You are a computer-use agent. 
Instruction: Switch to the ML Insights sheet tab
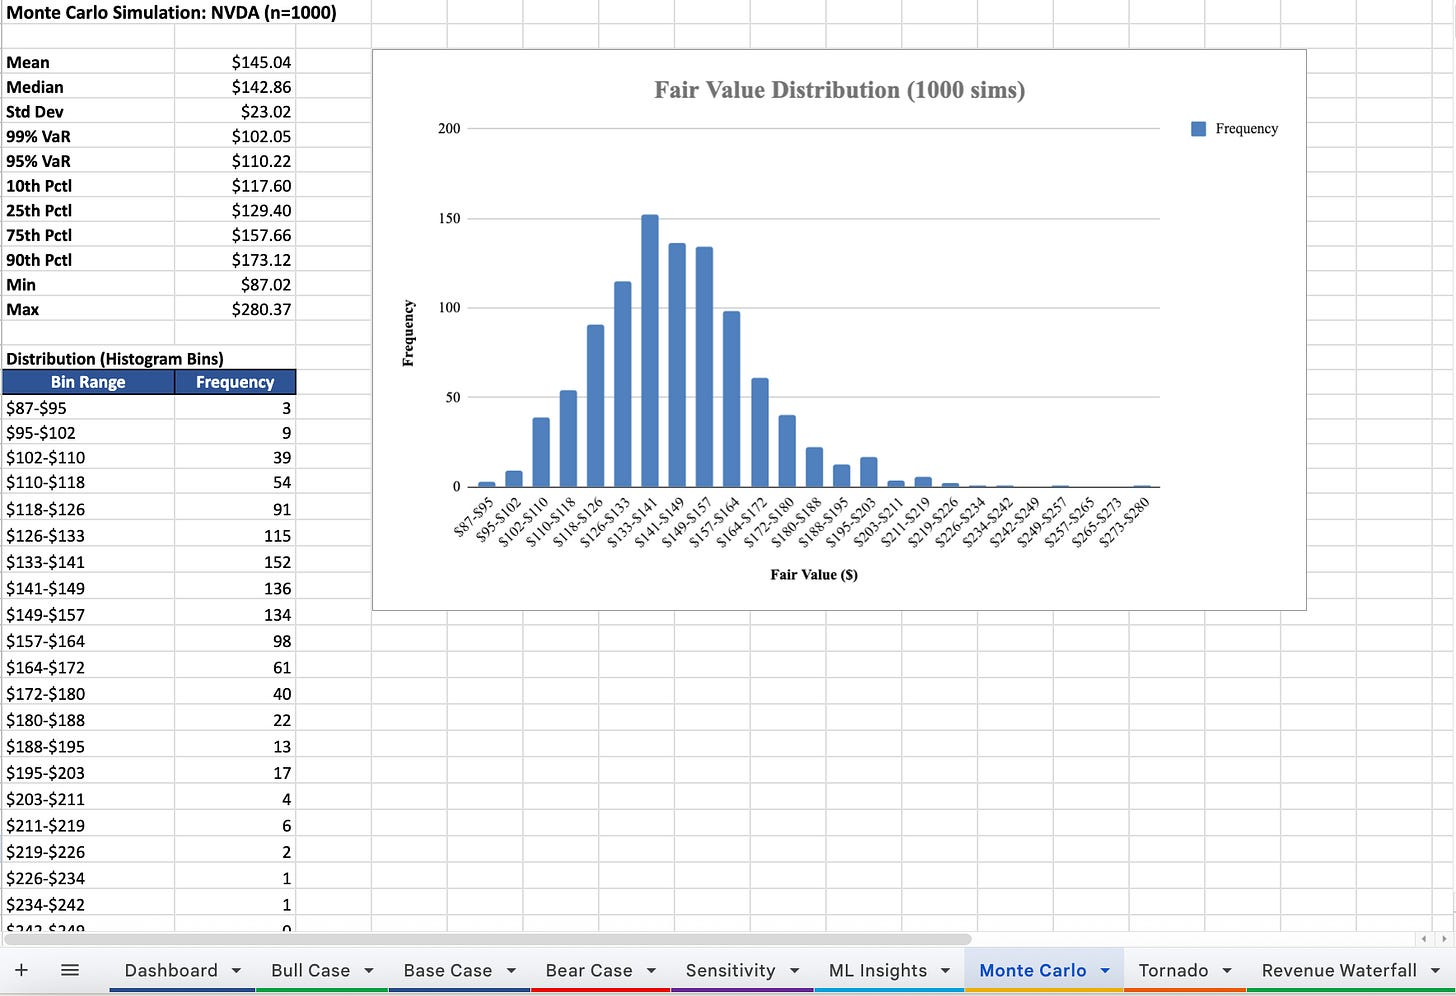pos(877,971)
